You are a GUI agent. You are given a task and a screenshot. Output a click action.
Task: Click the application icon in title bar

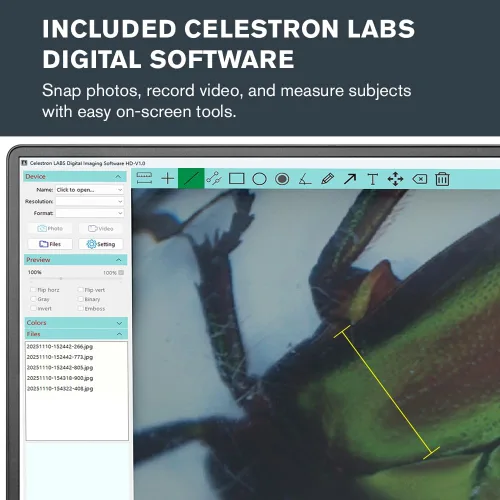(24, 163)
